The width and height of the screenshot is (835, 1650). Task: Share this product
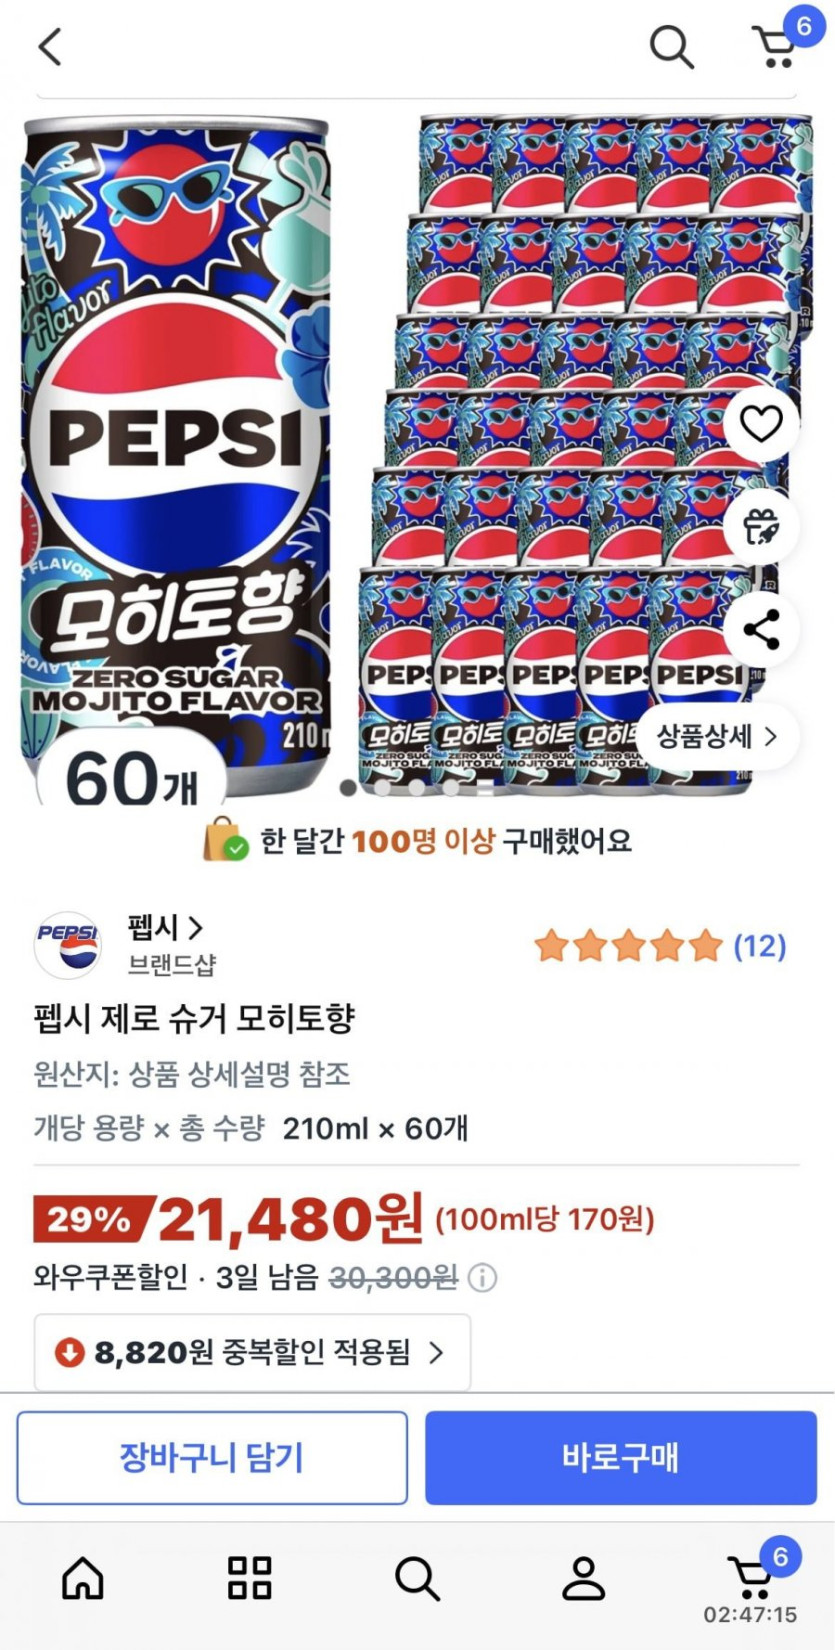[x=761, y=630]
